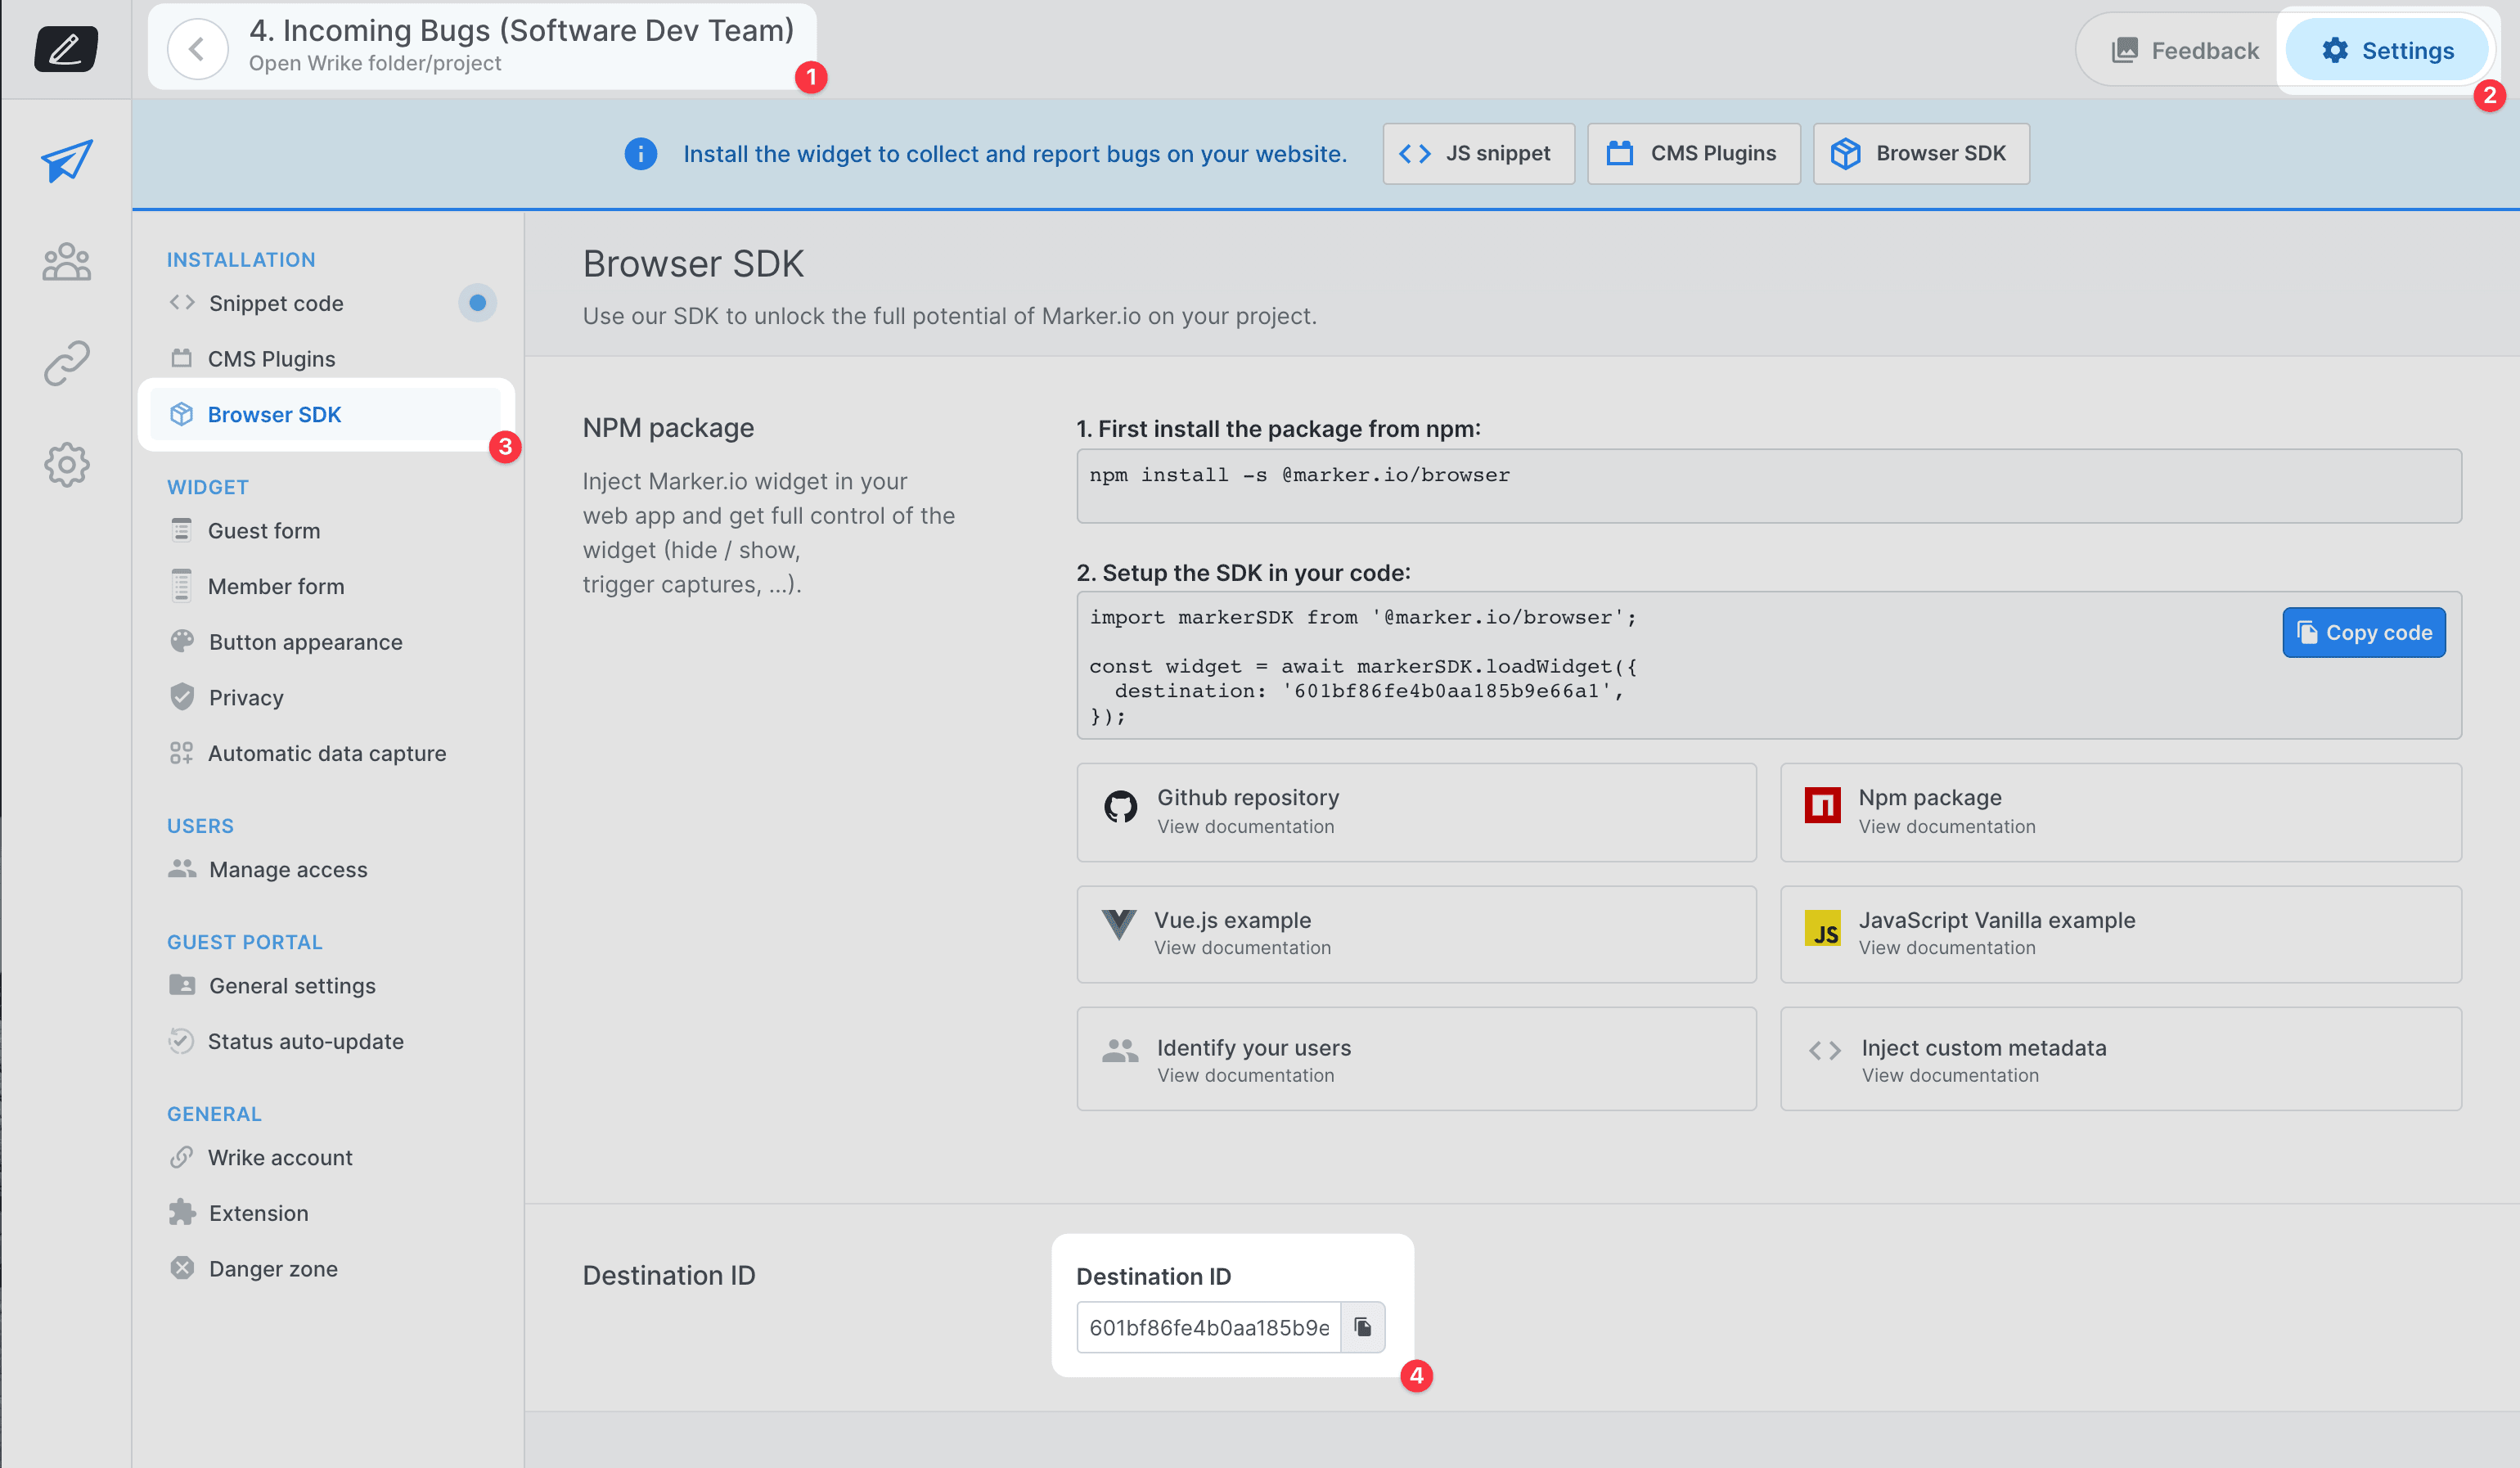Click the Browser SDK tab in top bar
2520x1468 pixels.
point(1920,152)
